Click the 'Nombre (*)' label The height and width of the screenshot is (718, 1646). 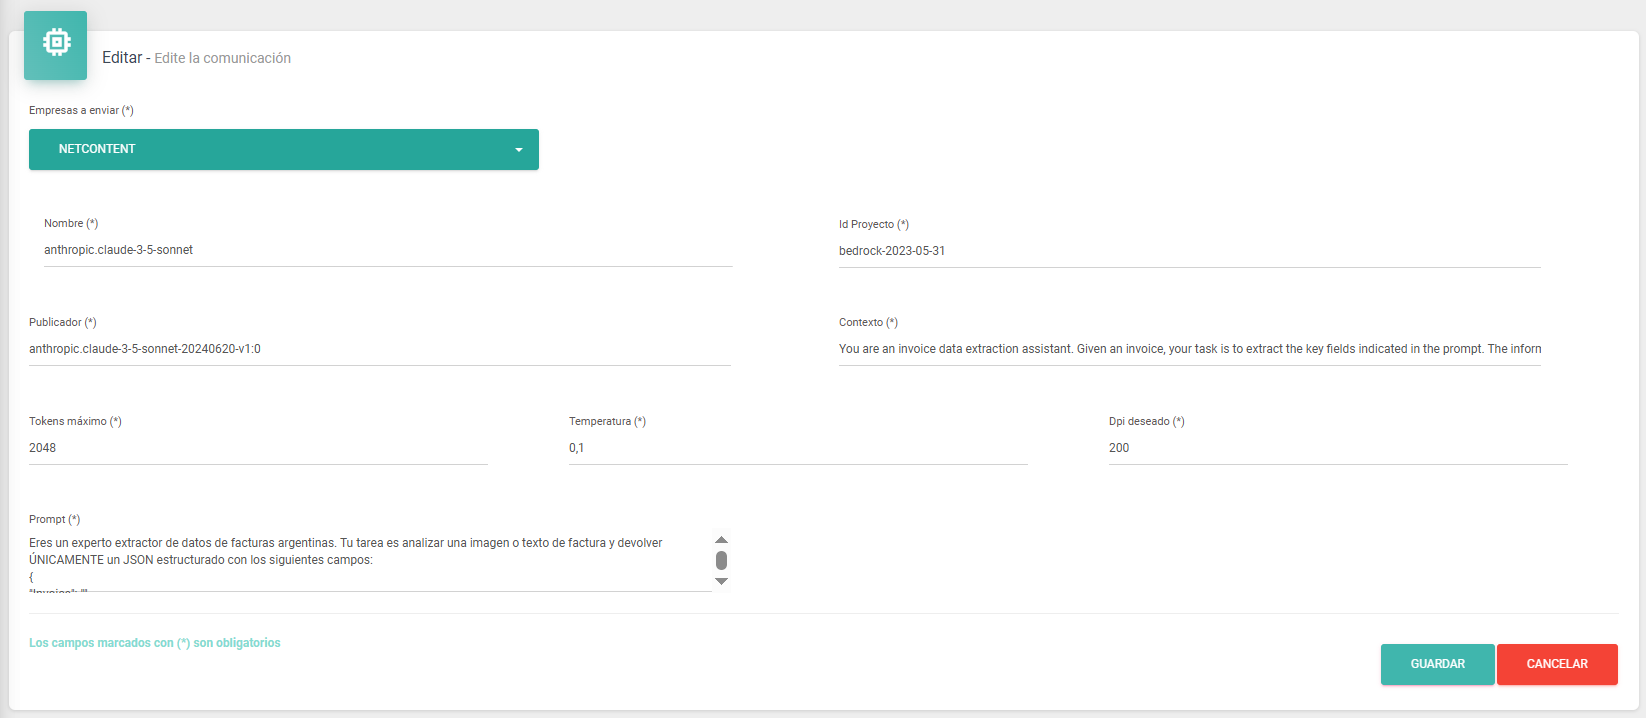point(71,223)
